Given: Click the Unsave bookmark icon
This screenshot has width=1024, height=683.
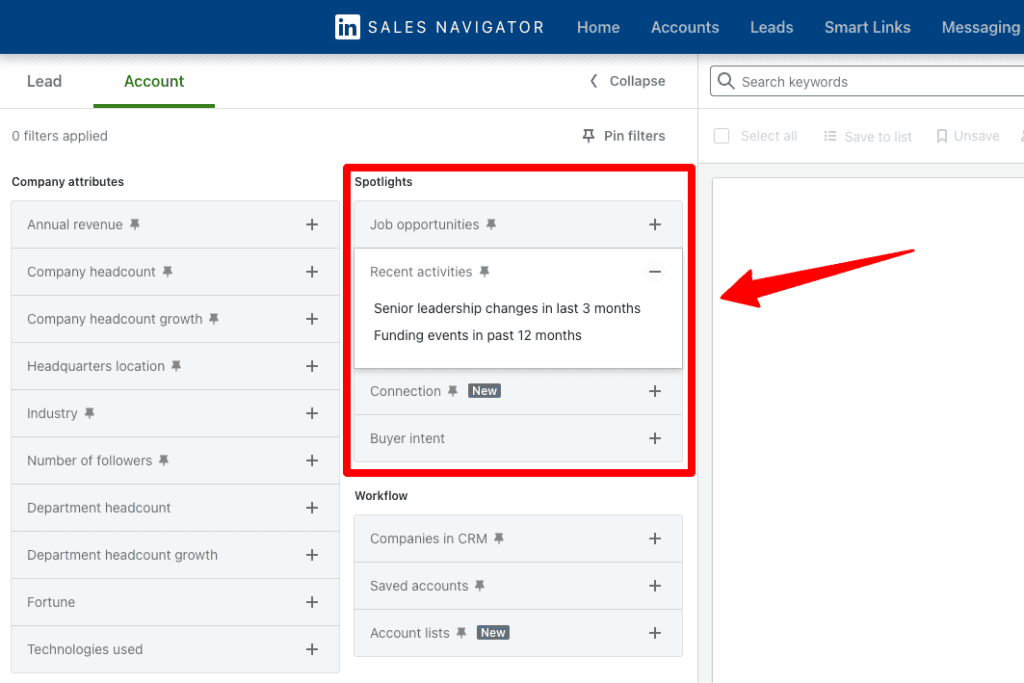Looking at the screenshot, I should coord(942,136).
